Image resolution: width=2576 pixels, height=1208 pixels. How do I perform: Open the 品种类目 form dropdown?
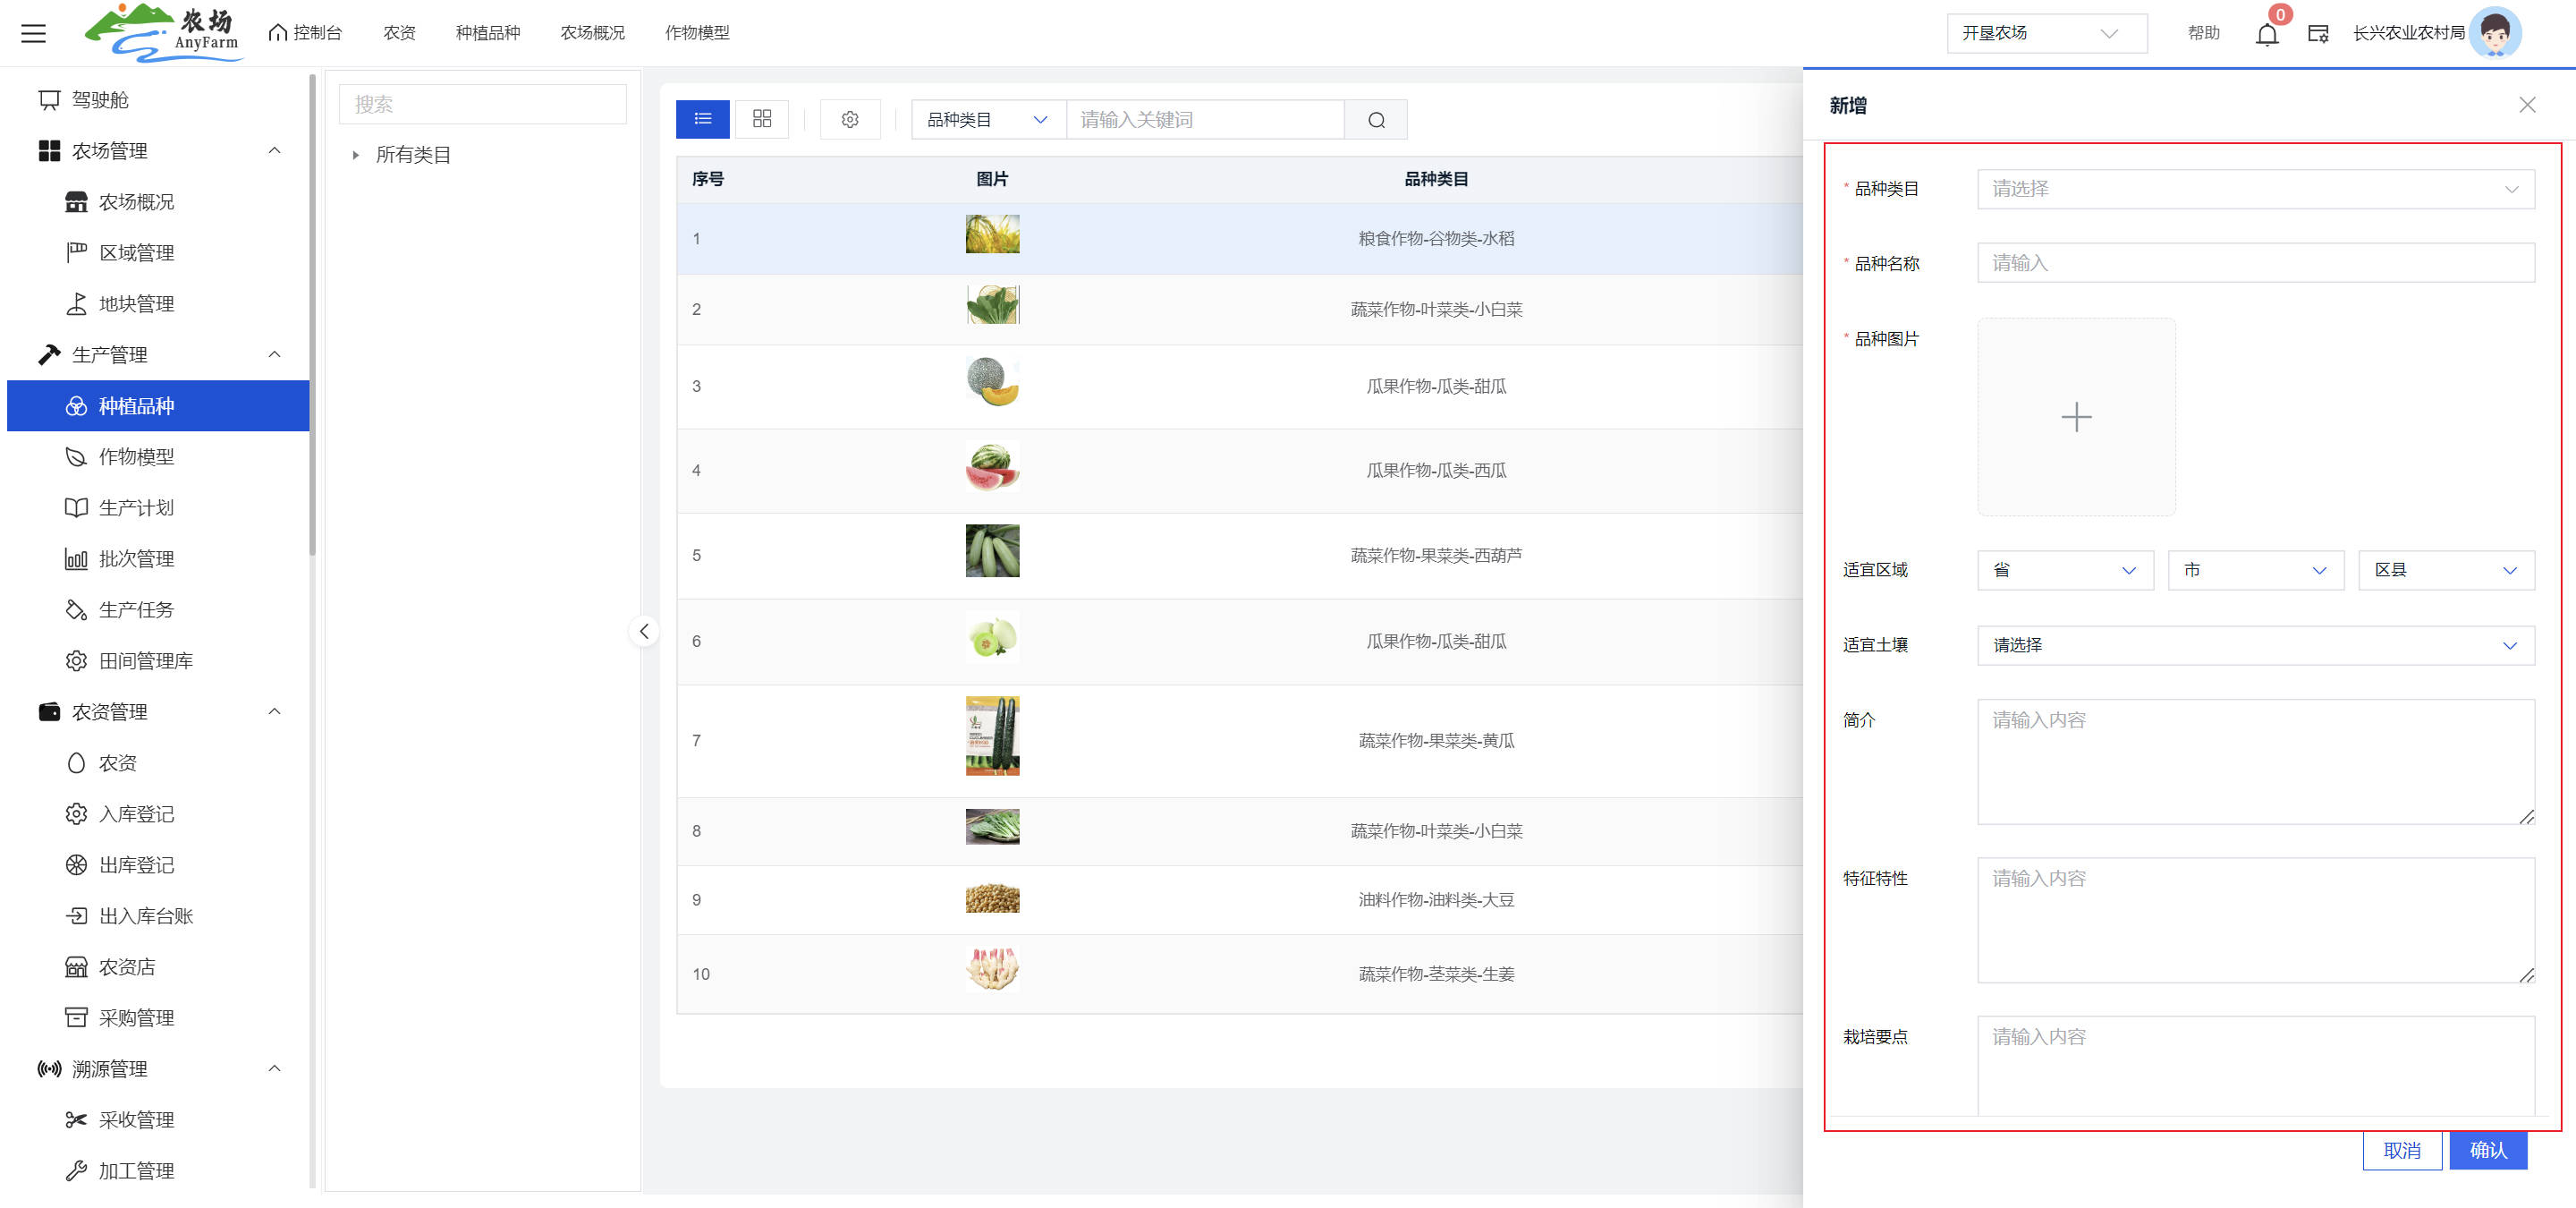[2255, 189]
